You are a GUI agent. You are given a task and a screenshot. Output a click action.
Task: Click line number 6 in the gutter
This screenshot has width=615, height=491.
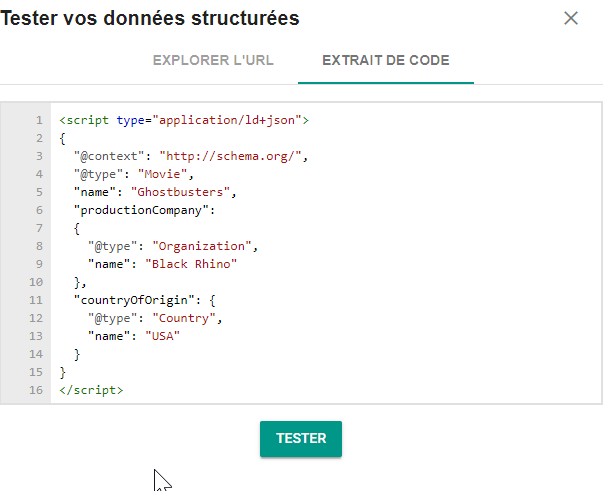(38, 210)
